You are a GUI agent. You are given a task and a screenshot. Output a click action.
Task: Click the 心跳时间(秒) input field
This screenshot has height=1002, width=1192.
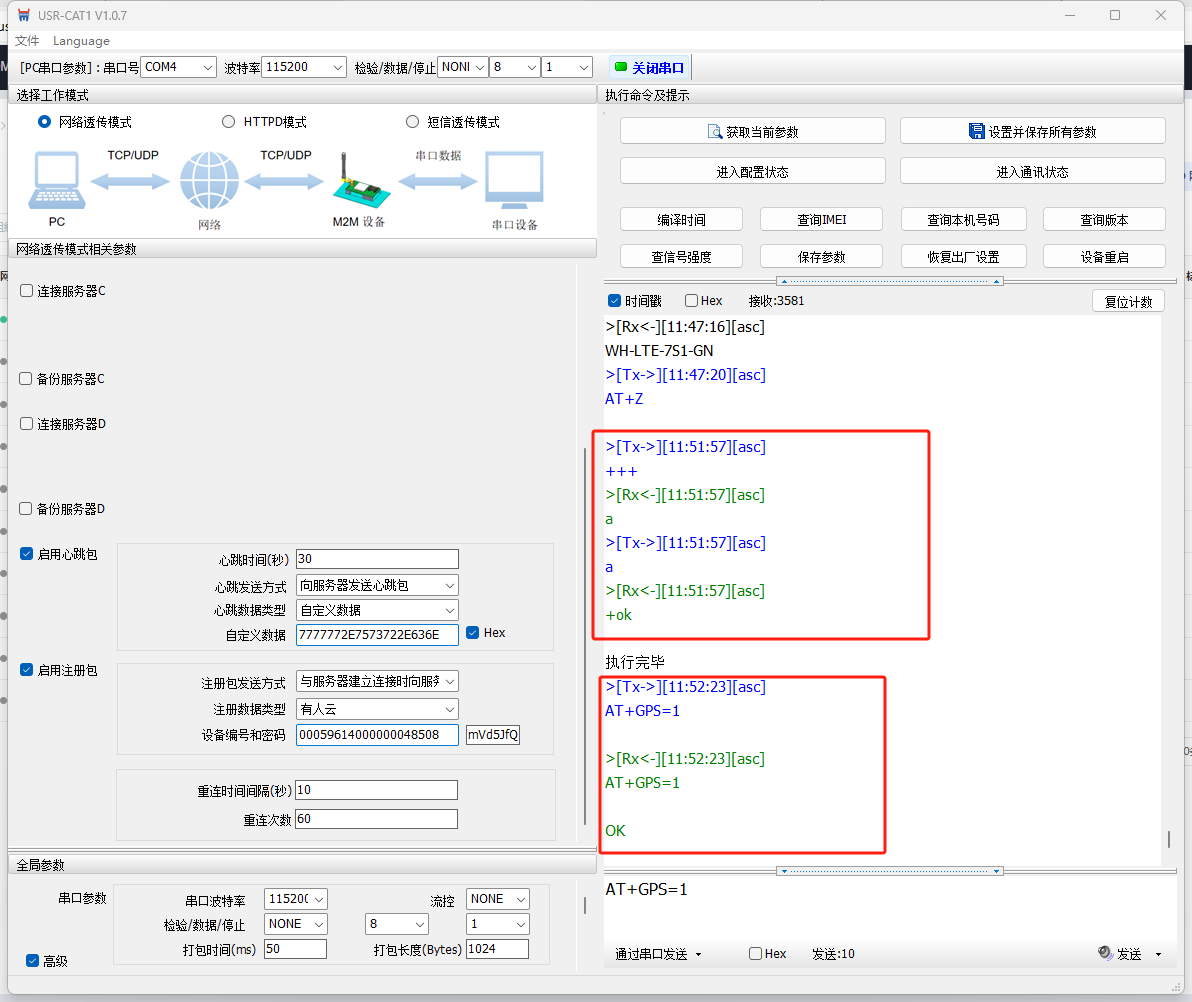377,559
